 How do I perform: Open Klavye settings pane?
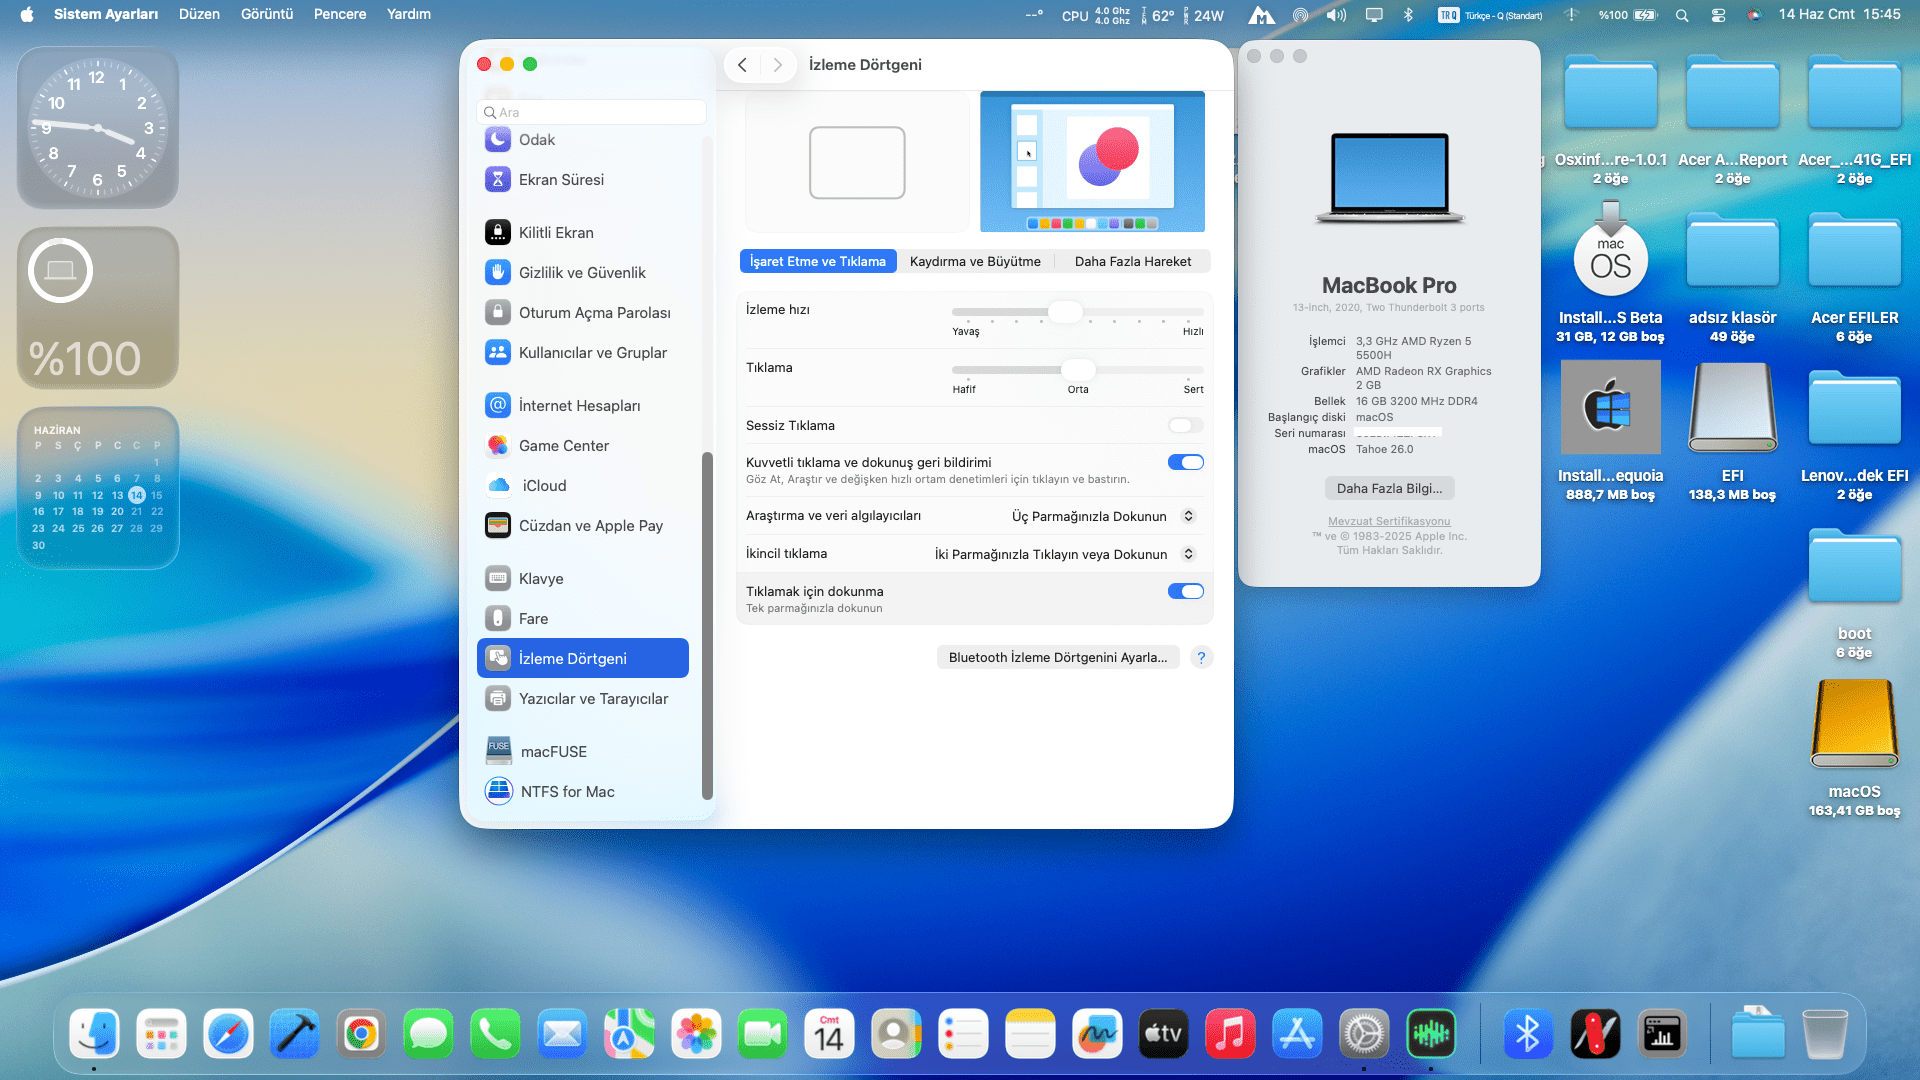(540, 579)
